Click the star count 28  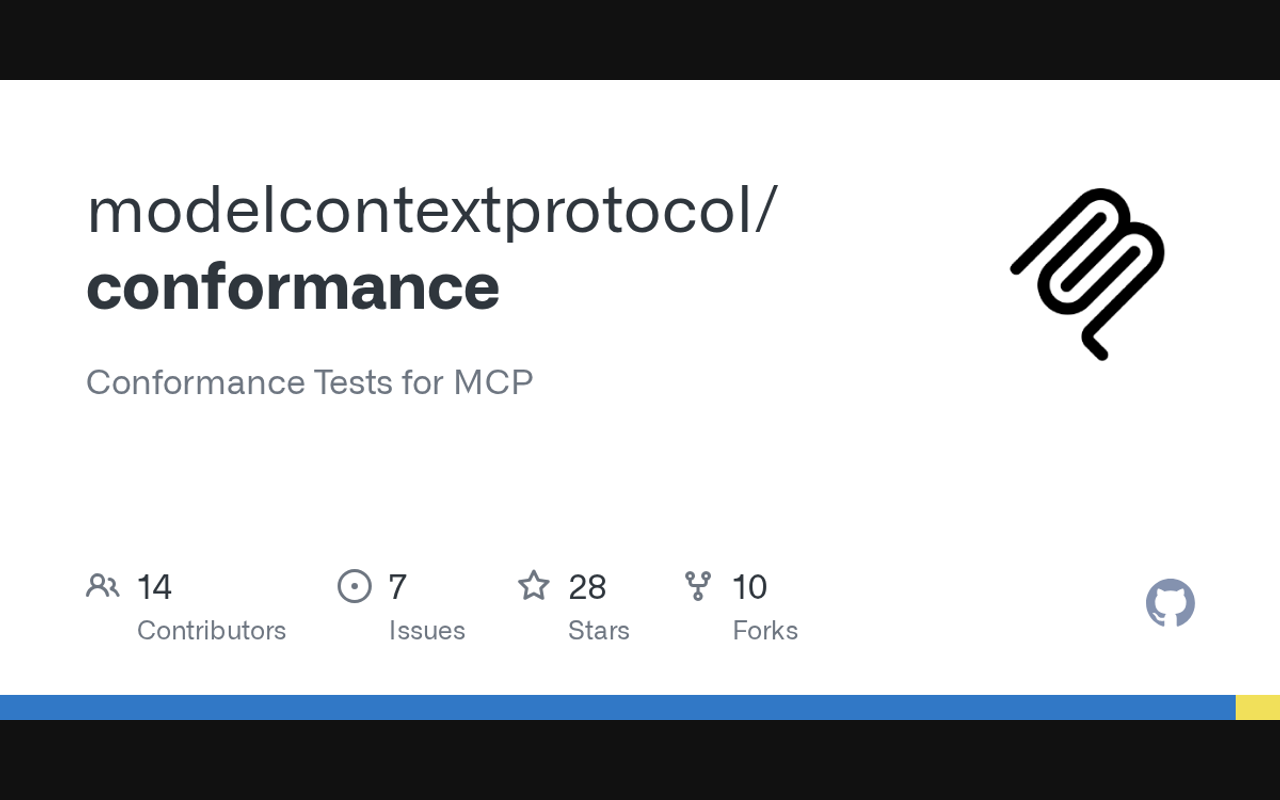pyautogui.click(x=587, y=587)
